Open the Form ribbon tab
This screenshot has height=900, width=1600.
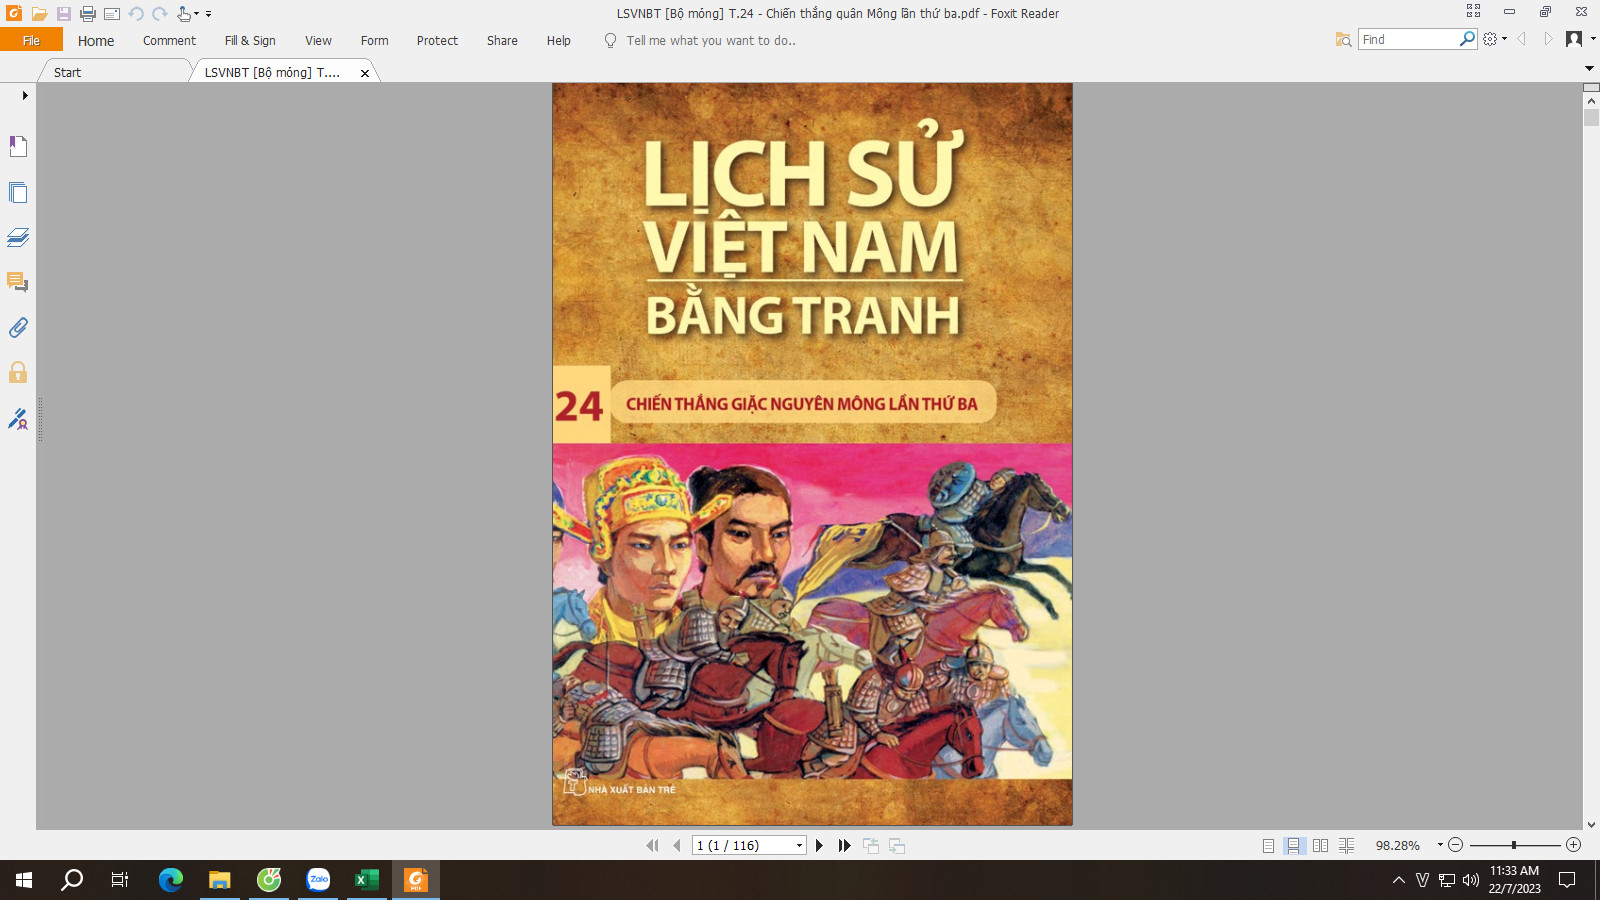tap(375, 40)
